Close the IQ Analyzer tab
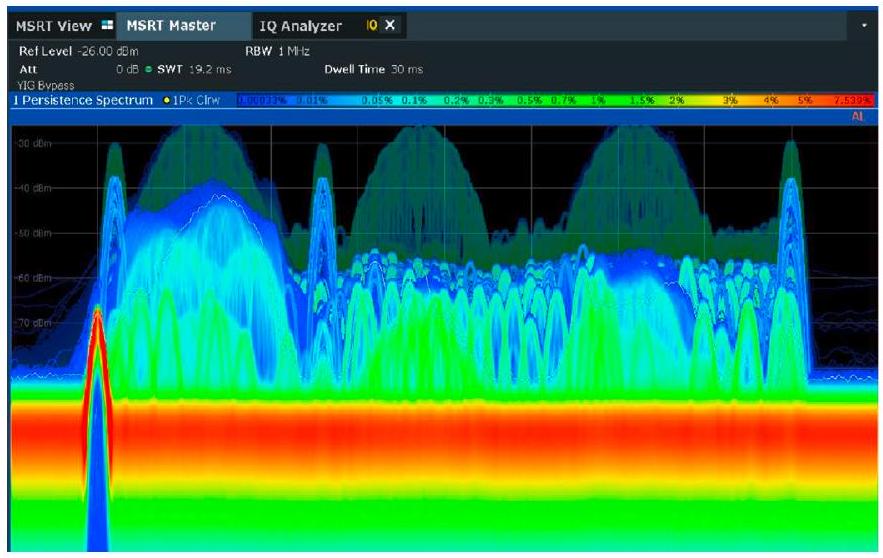The image size is (883, 558). point(389,26)
